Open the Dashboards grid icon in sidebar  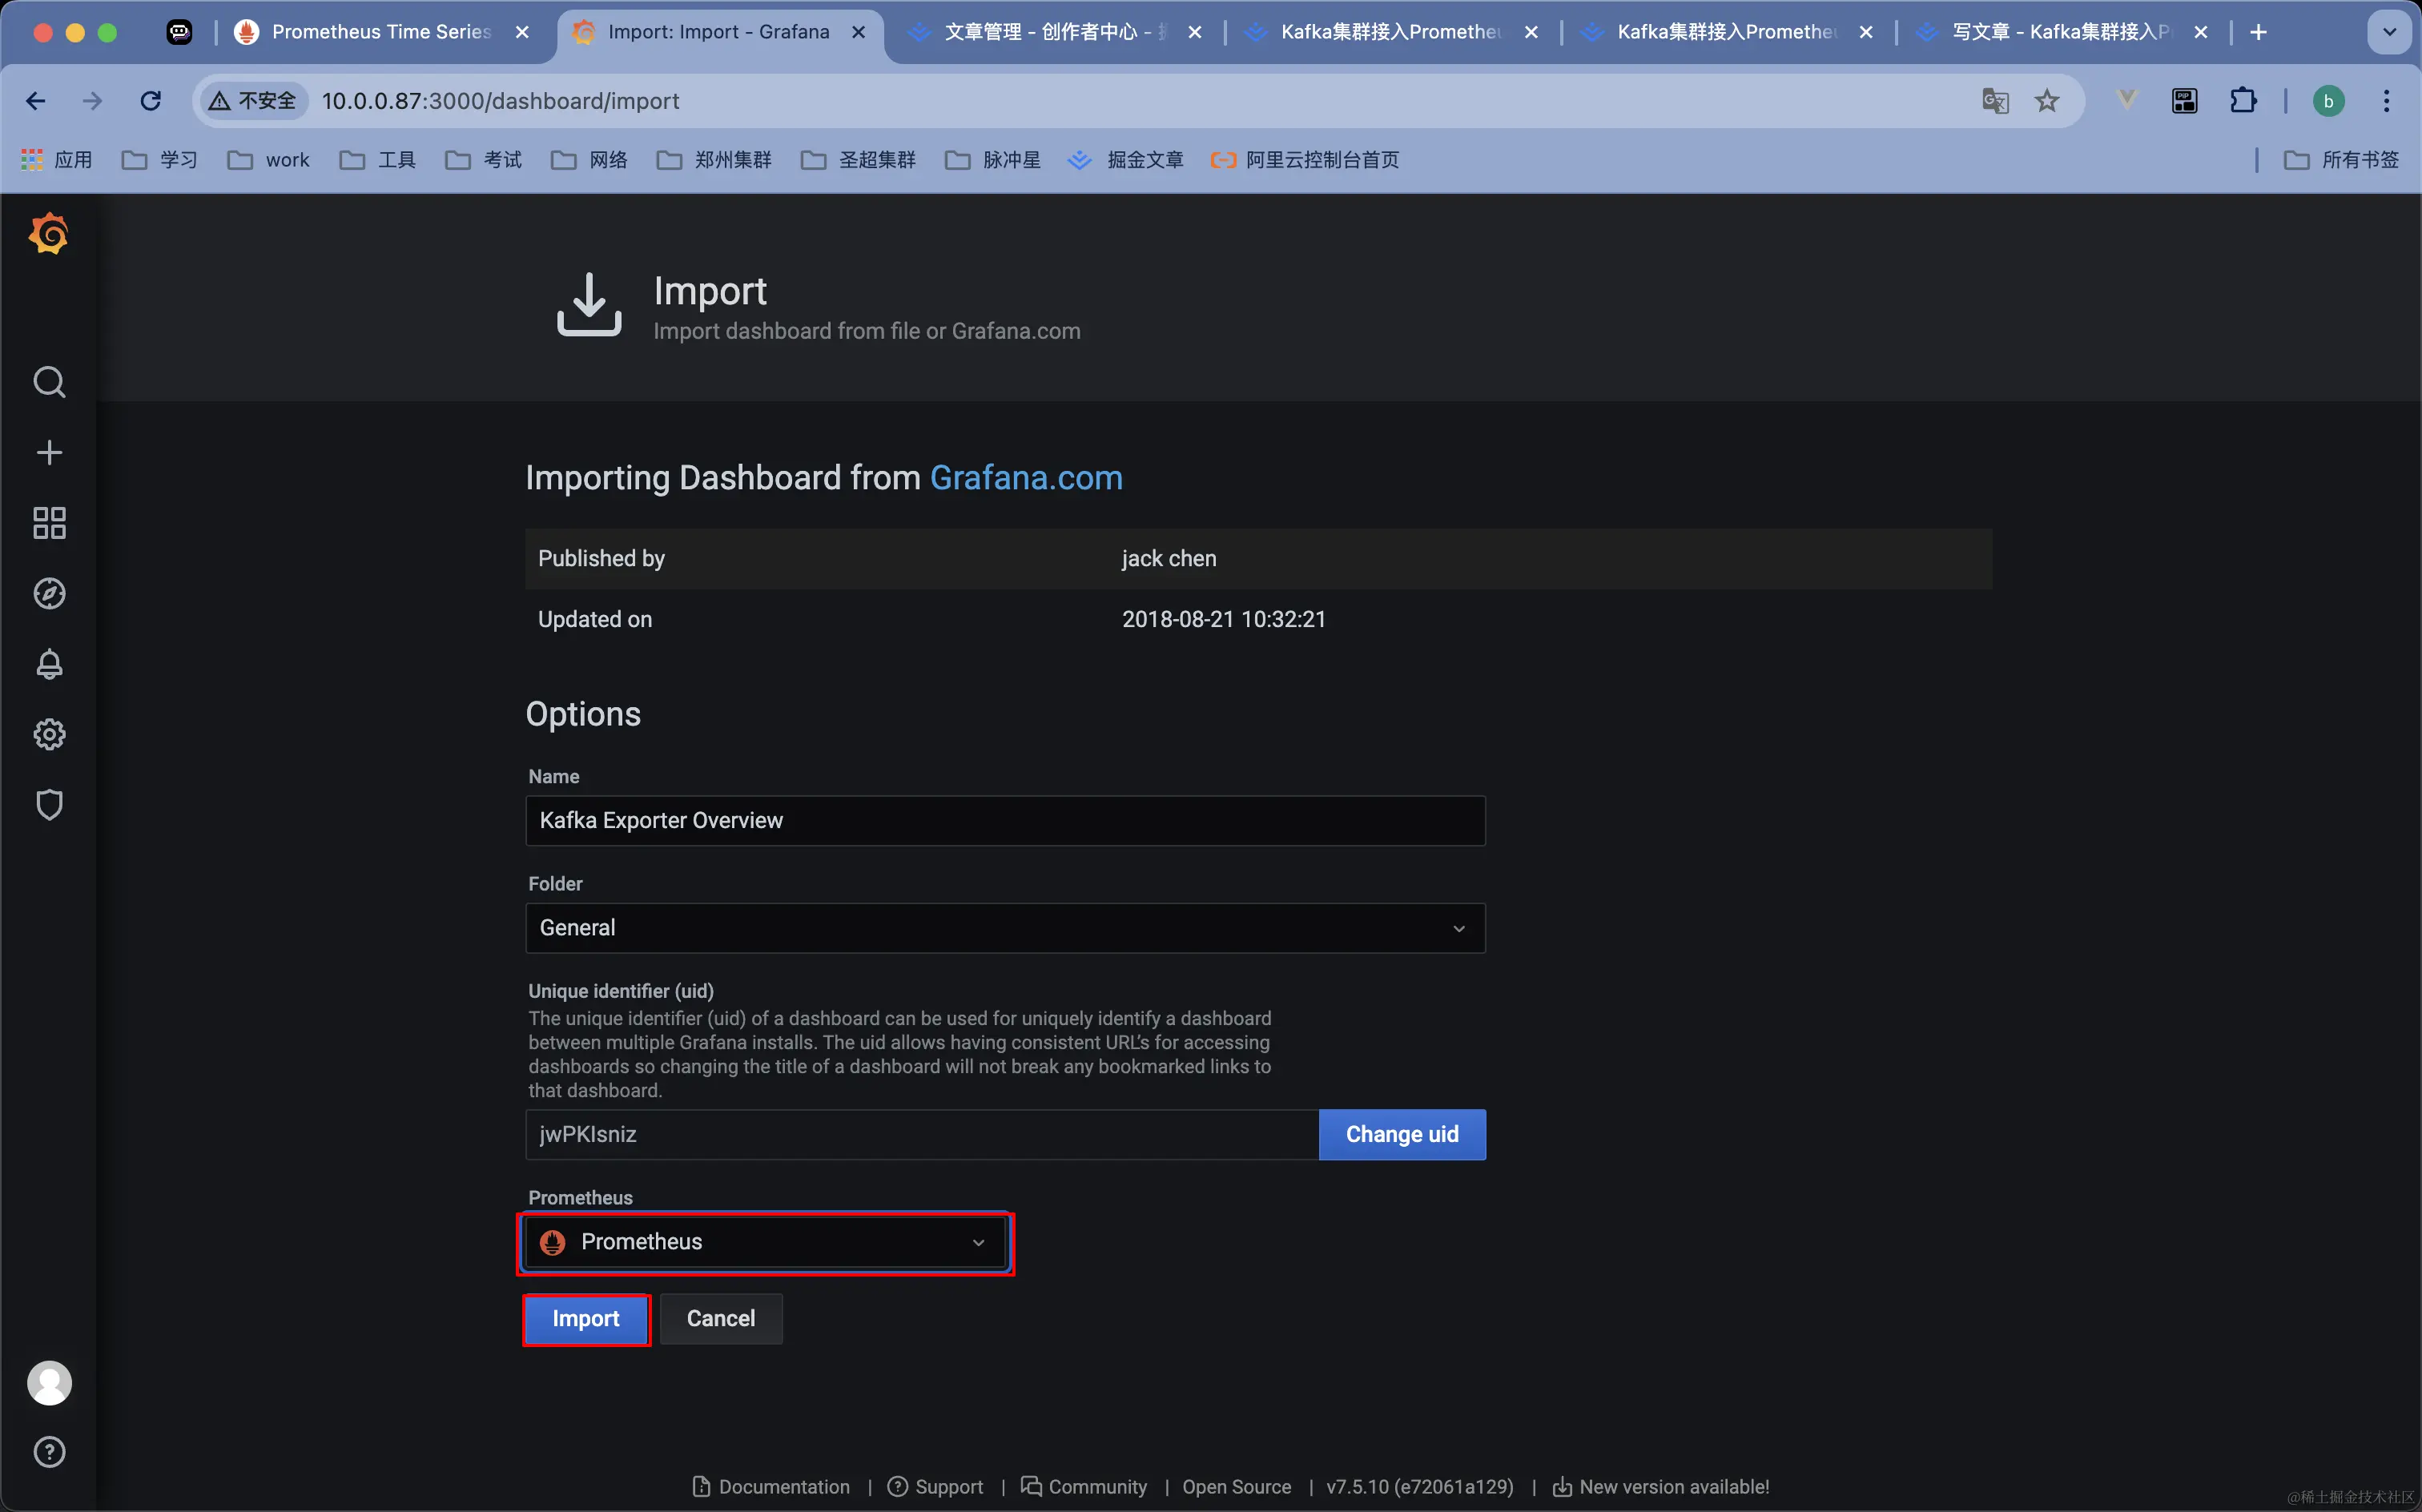[x=49, y=523]
